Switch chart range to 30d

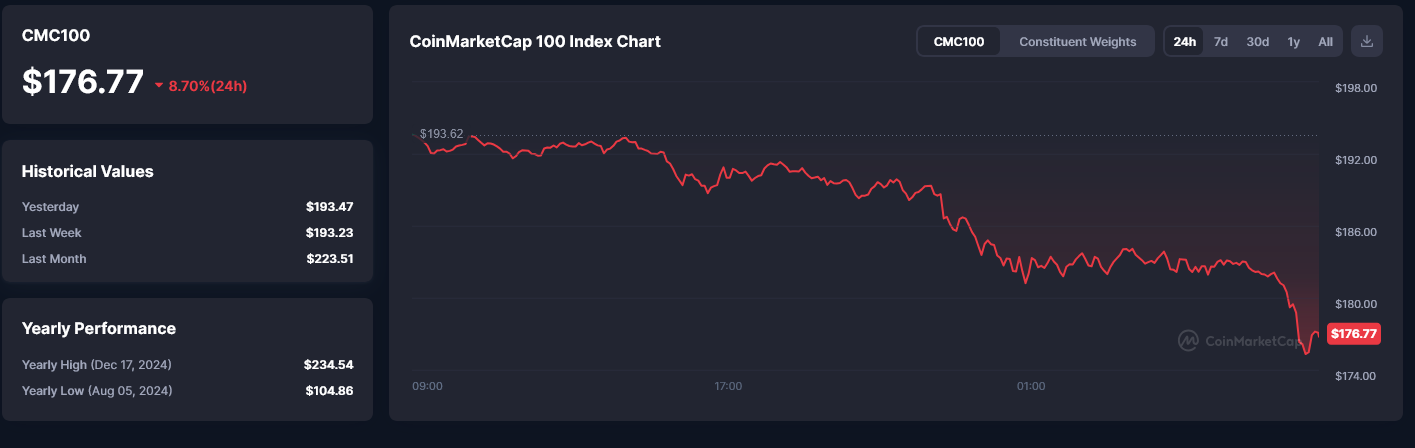[1257, 41]
